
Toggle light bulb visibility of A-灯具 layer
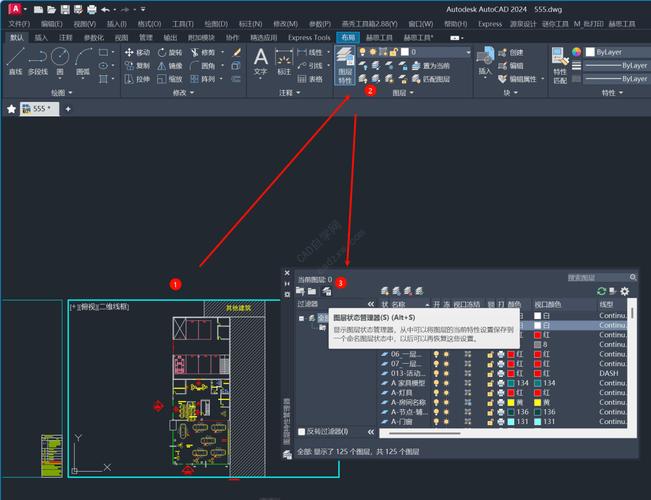point(435,393)
